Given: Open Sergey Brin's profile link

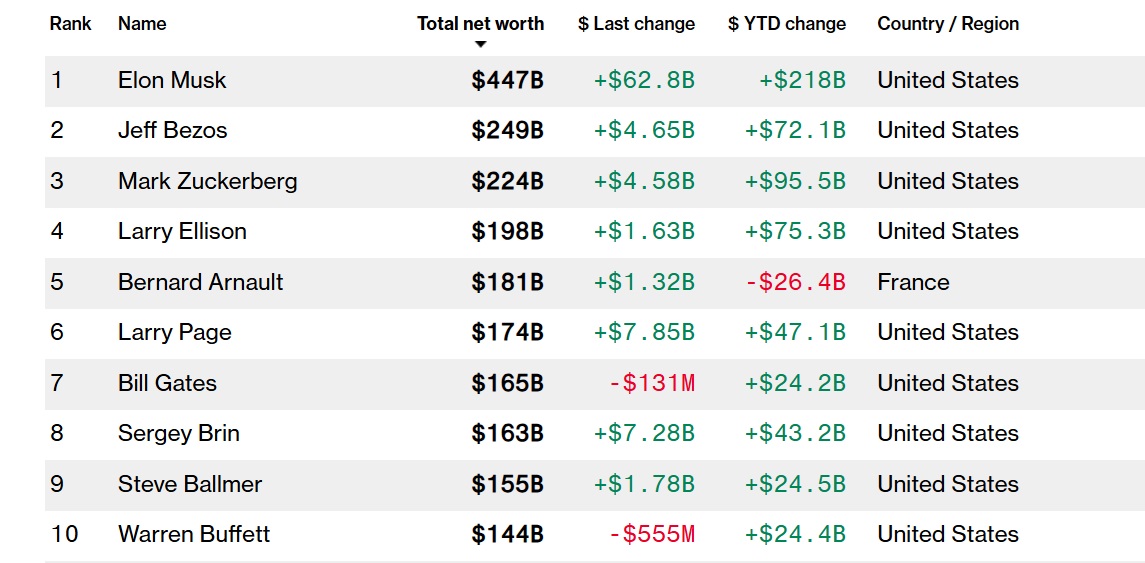Looking at the screenshot, I should [x=179, y=433].
